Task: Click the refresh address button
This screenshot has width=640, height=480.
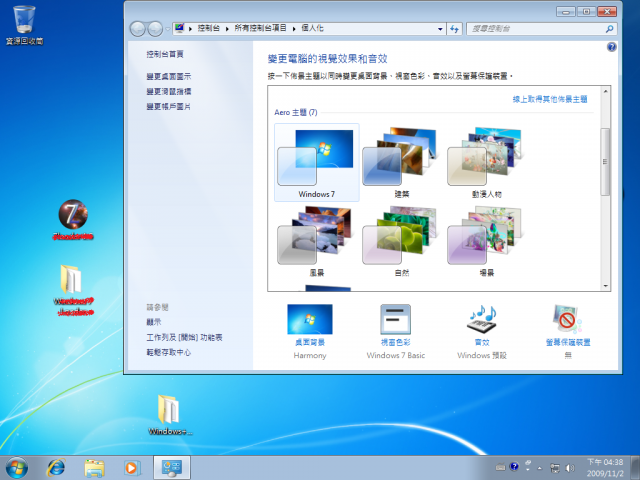Action: point(454,29)
